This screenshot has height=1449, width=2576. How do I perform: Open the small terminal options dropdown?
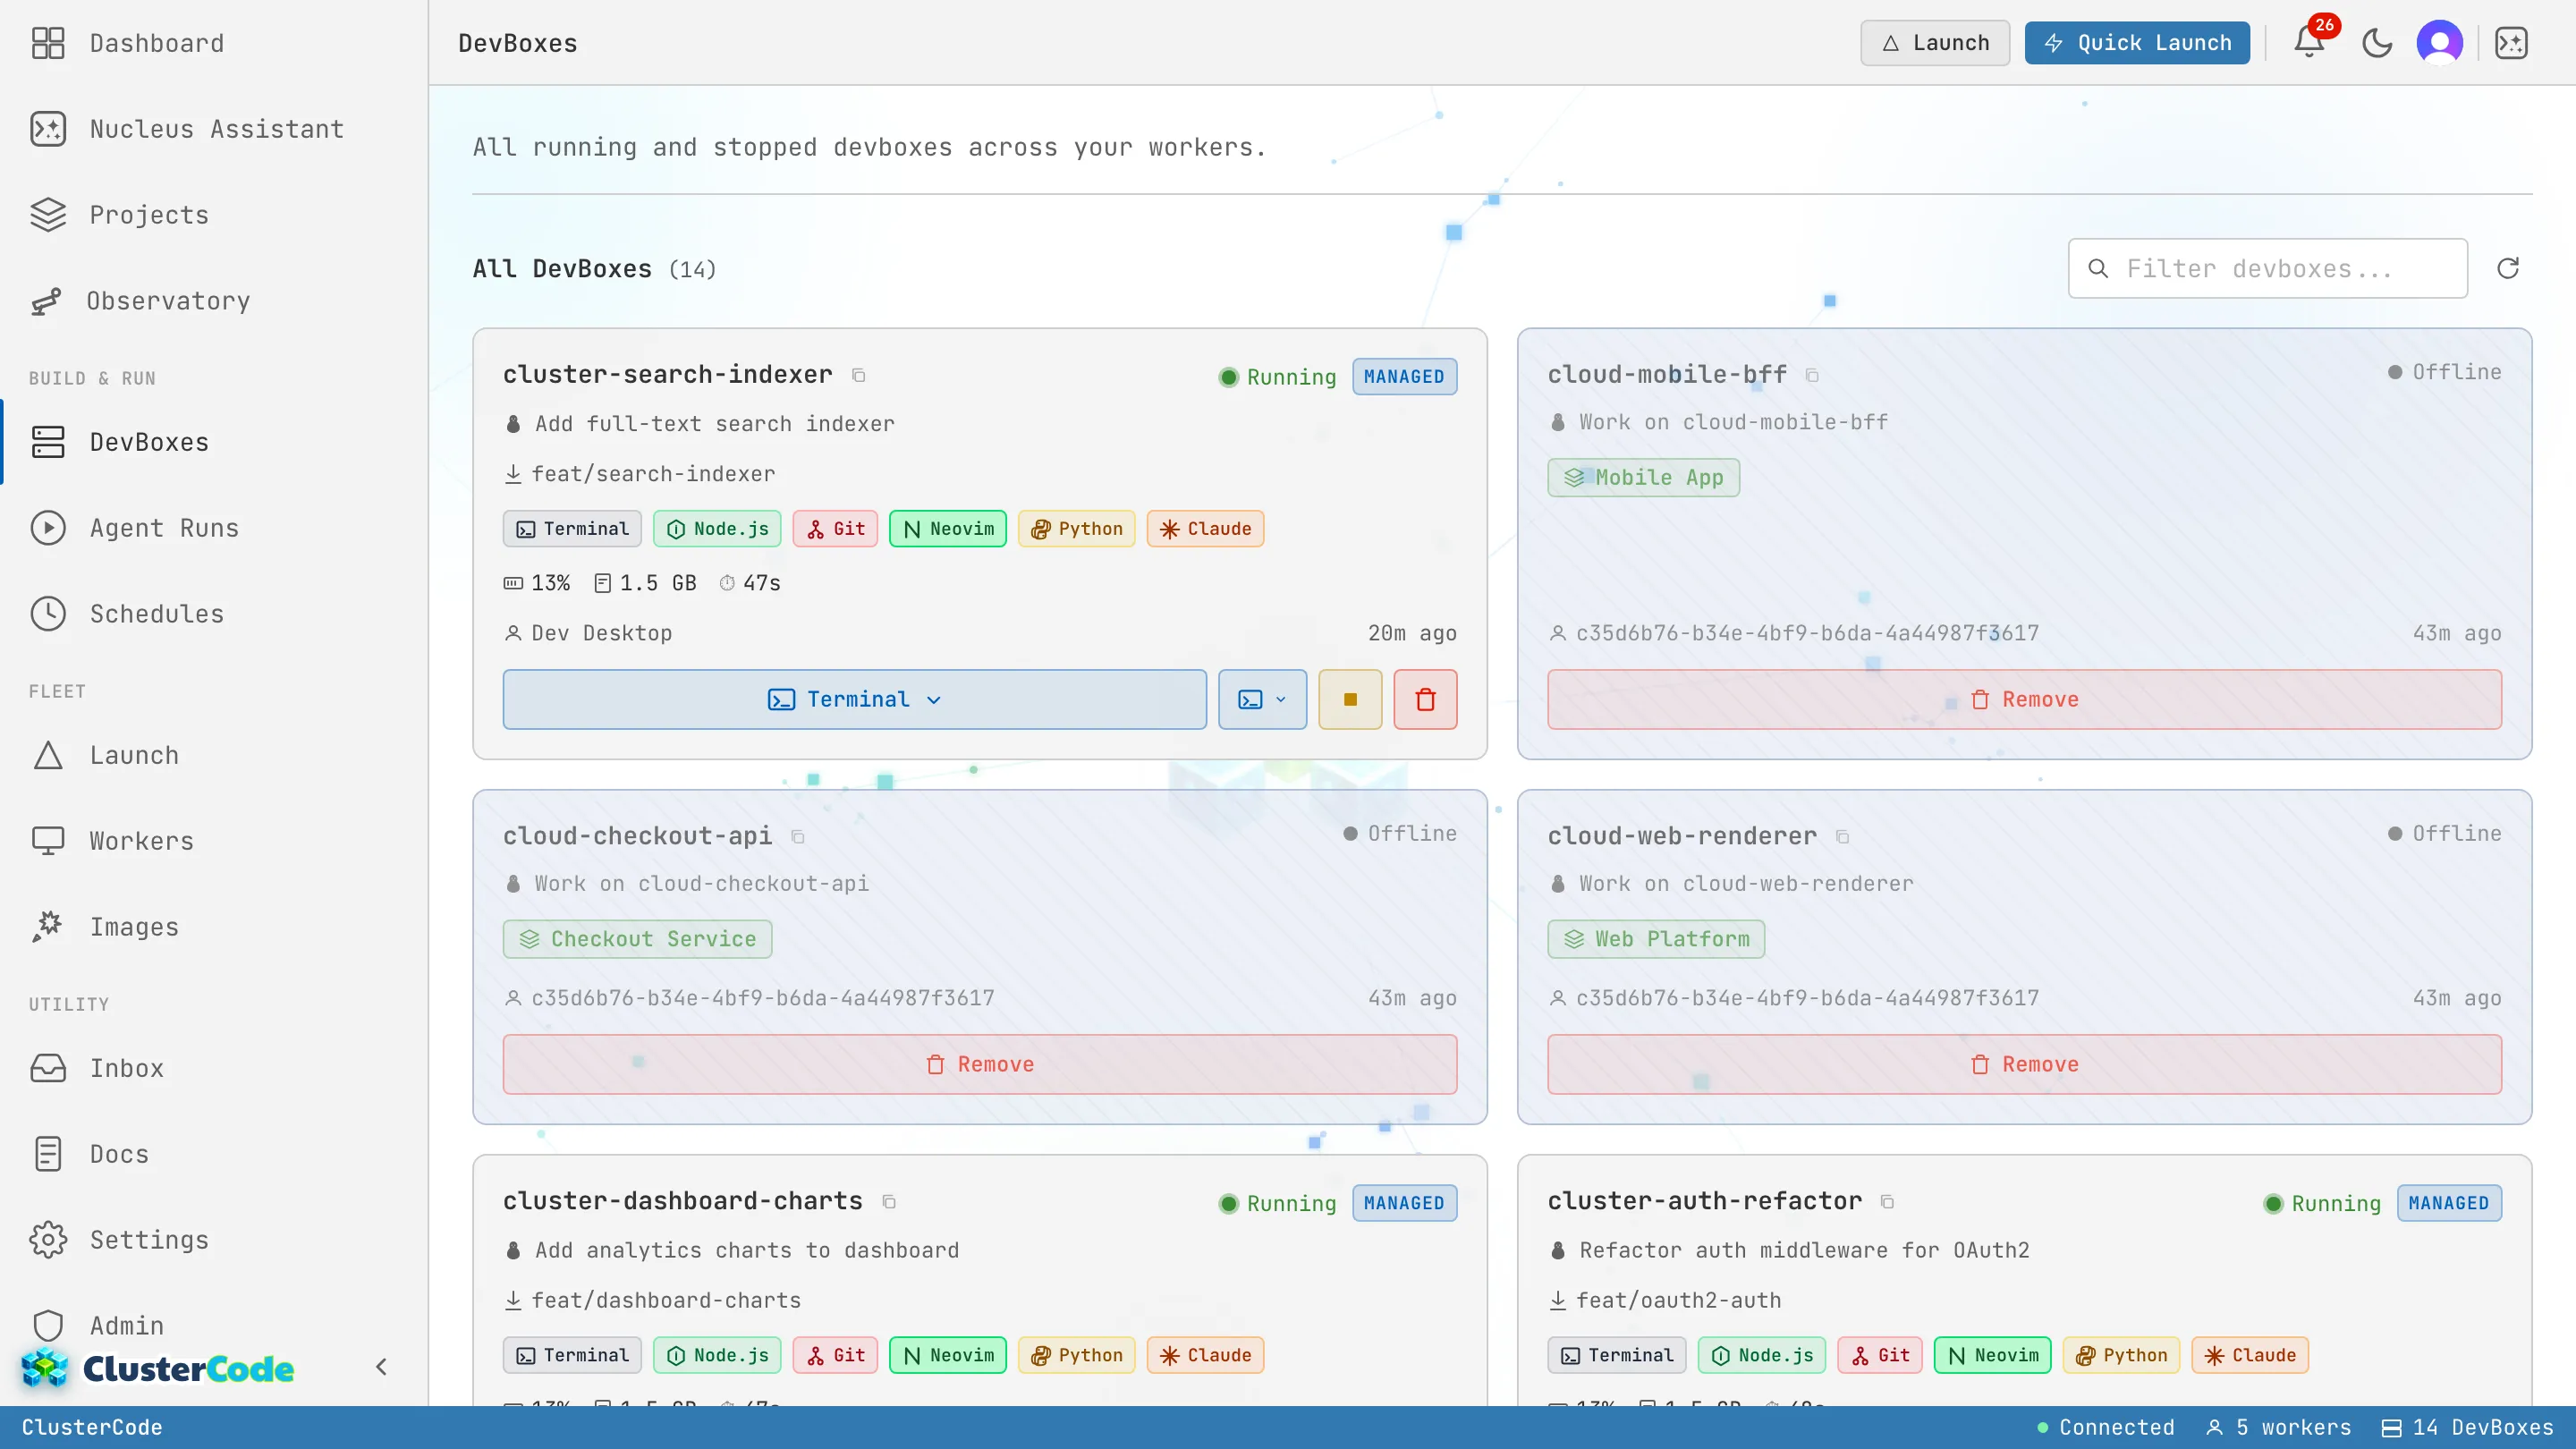point(1262,699)
